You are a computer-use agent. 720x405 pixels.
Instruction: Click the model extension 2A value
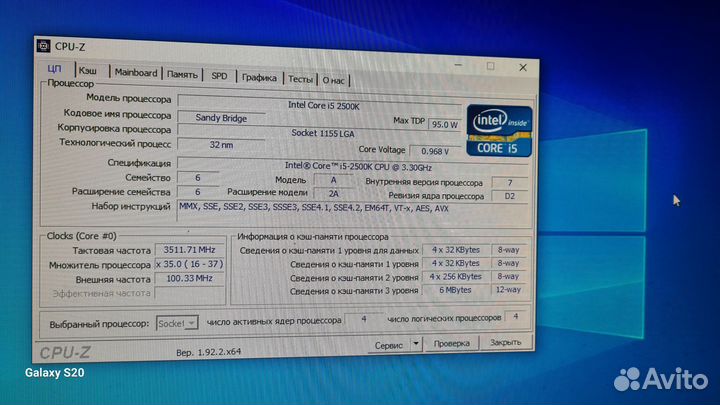[x=334, y=194]
